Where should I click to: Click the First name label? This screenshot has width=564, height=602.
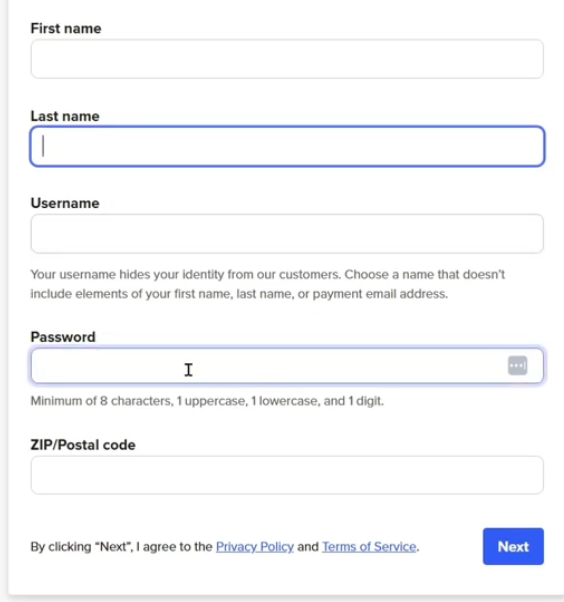[x=66, y=28]
